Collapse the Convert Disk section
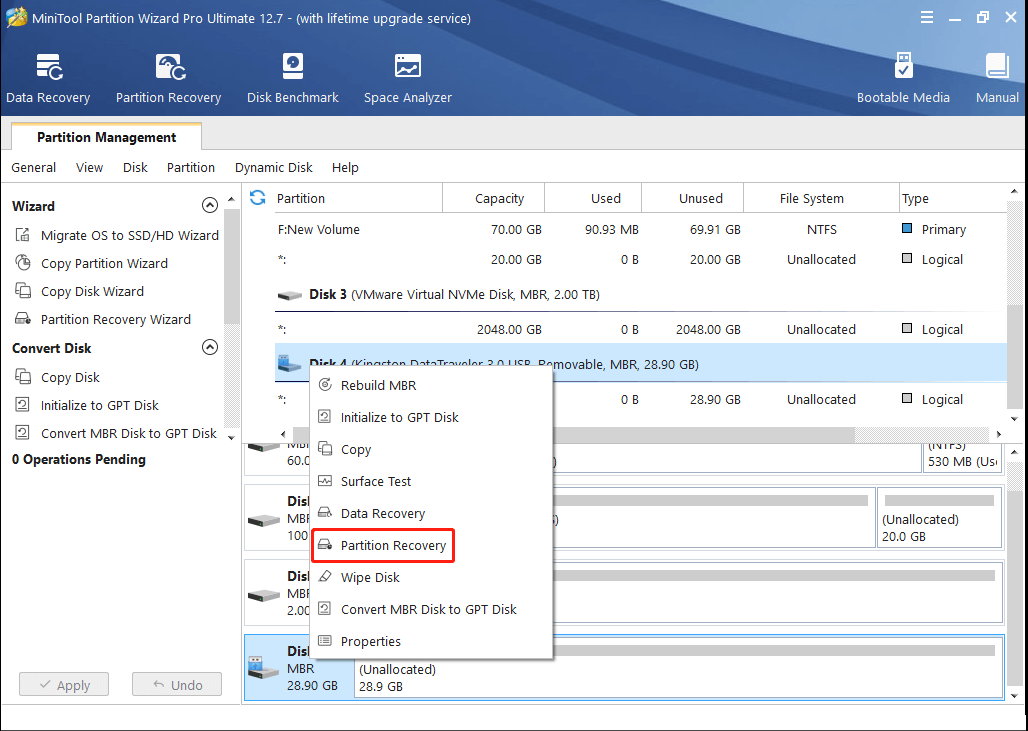This screenshot has width=1028, height=731. click(x=210, y=347)
